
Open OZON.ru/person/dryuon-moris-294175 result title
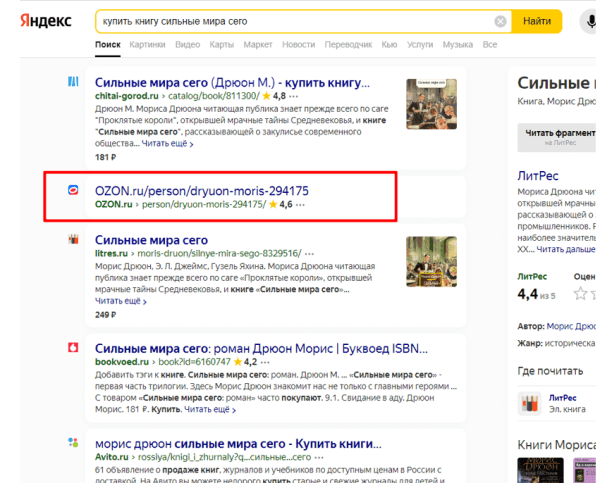pos(202,191)
